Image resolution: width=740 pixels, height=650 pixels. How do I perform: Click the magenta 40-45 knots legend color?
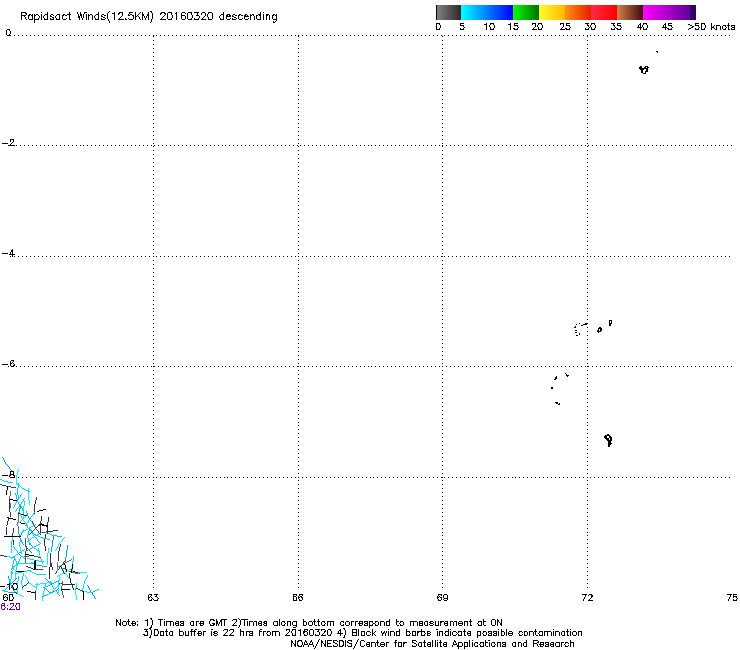[x=656, y=12]
